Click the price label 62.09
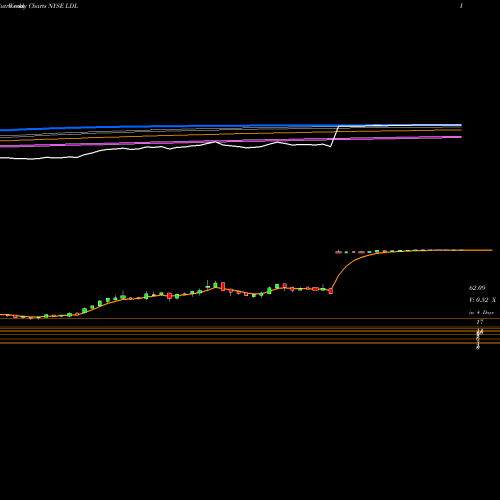The image size is (500, 500). (x=477, y=288)
